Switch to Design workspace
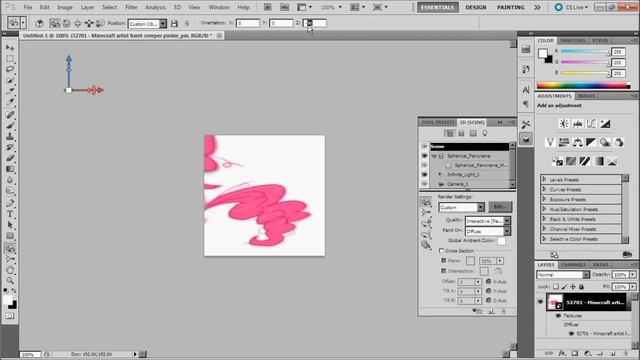Viewport: 640px width, 360px height. 476,7
